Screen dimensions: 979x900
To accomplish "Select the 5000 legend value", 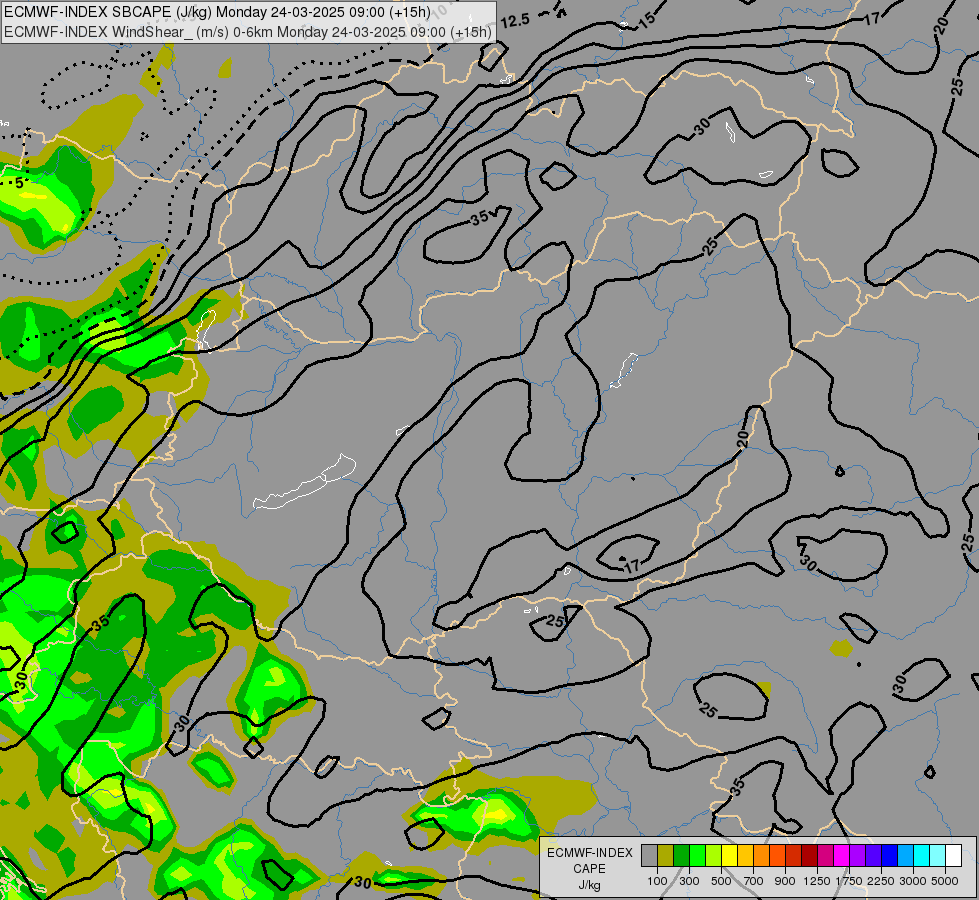I will click(x=945, y=881).
